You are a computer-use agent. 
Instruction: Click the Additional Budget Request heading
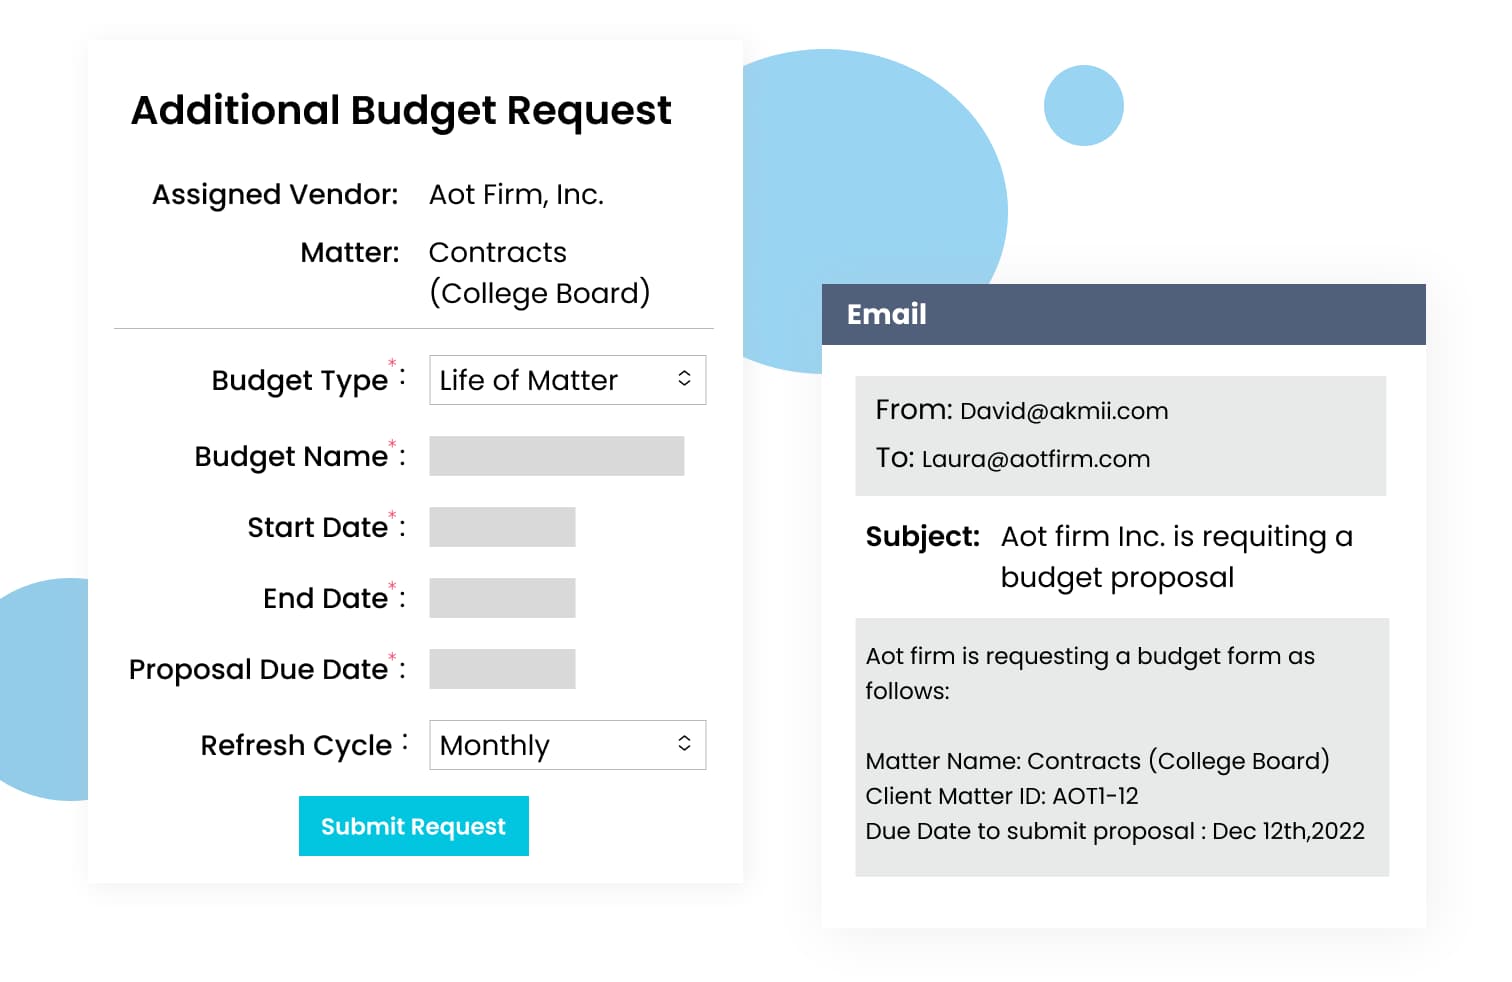coord(401,111)
